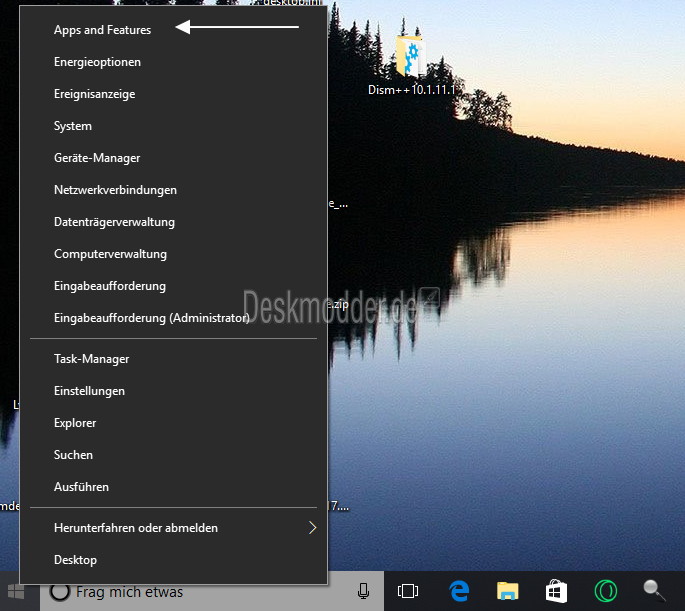
Task: Open File Explorer taskbar icon
Action: click(508, 592)
